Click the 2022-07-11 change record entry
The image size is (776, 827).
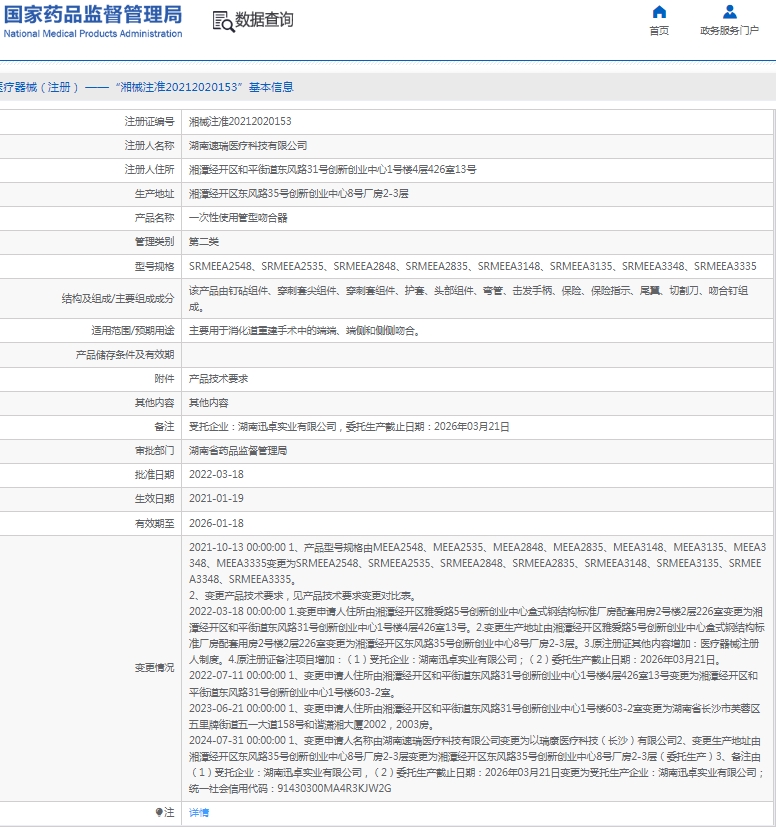(474, 684)
